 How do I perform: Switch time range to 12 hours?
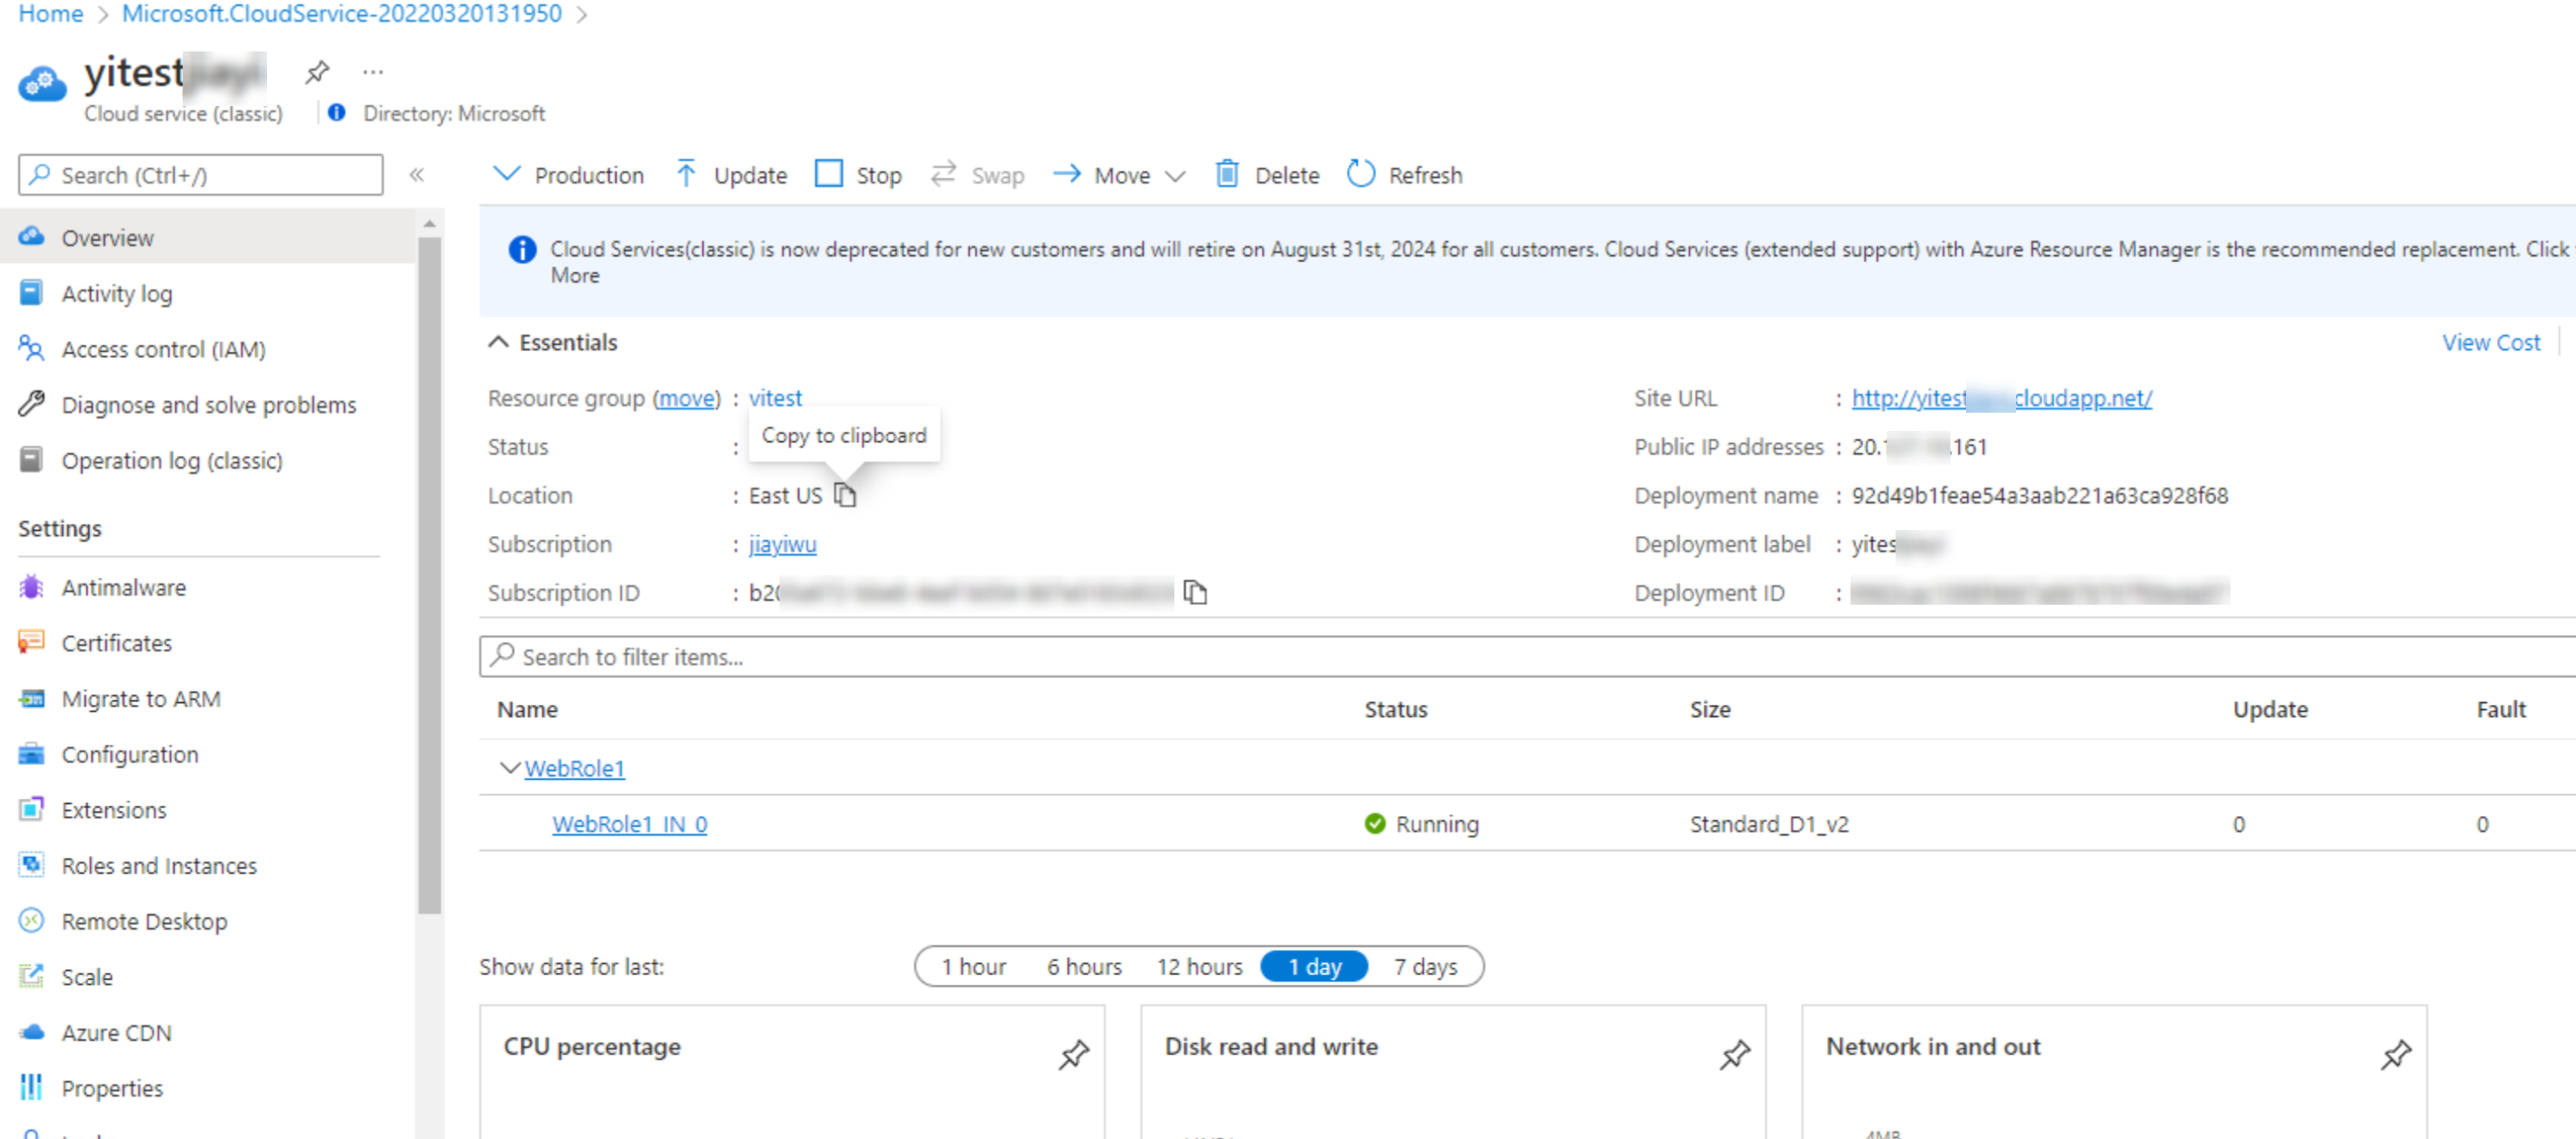1199,966
